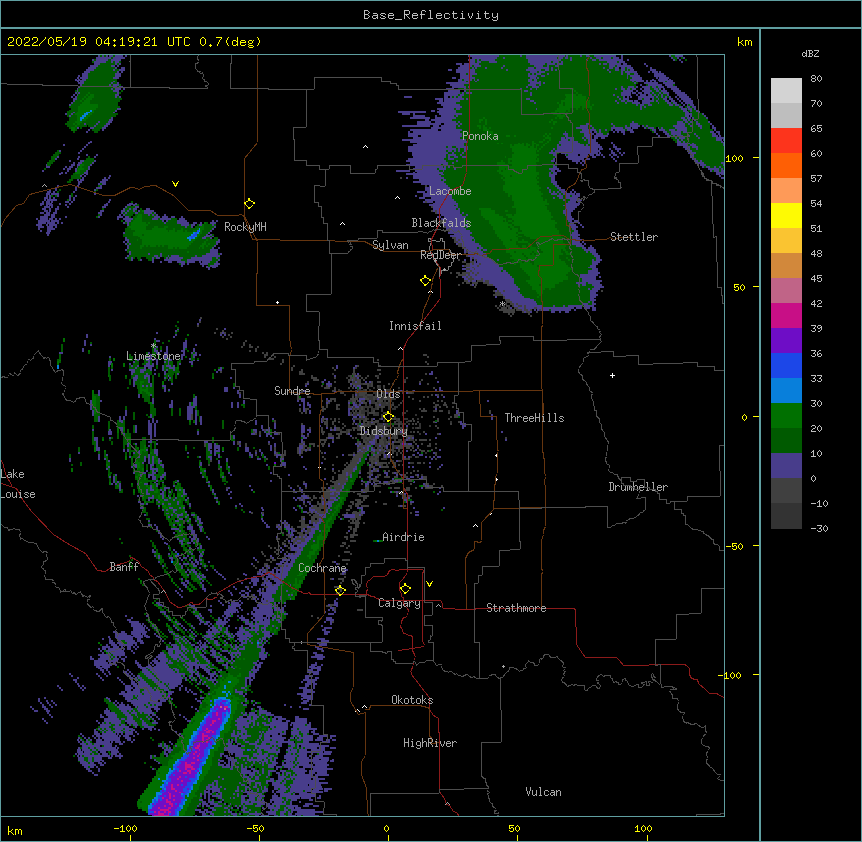
Task: Click the Okotoks town label
Action: coord(412,700)
